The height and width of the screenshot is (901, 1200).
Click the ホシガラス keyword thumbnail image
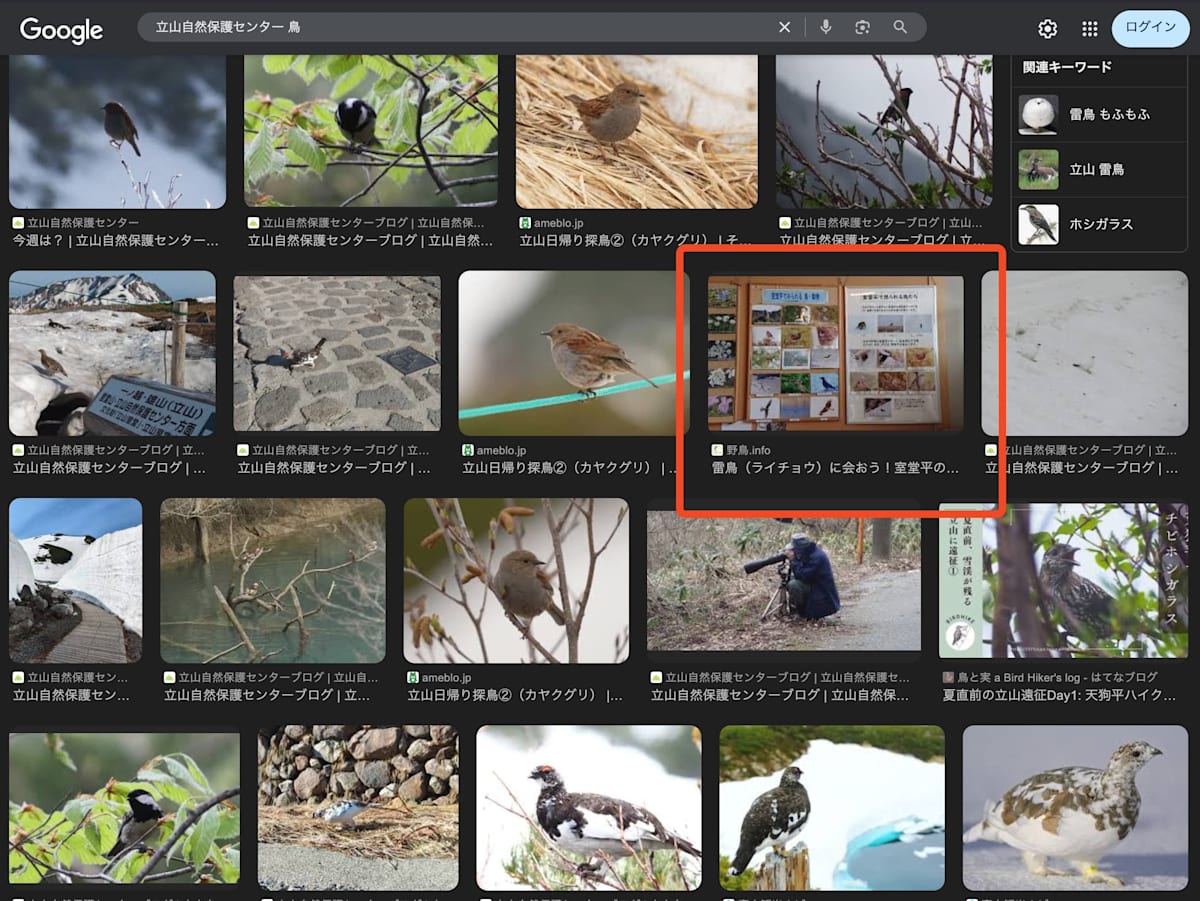point(1038,224)
